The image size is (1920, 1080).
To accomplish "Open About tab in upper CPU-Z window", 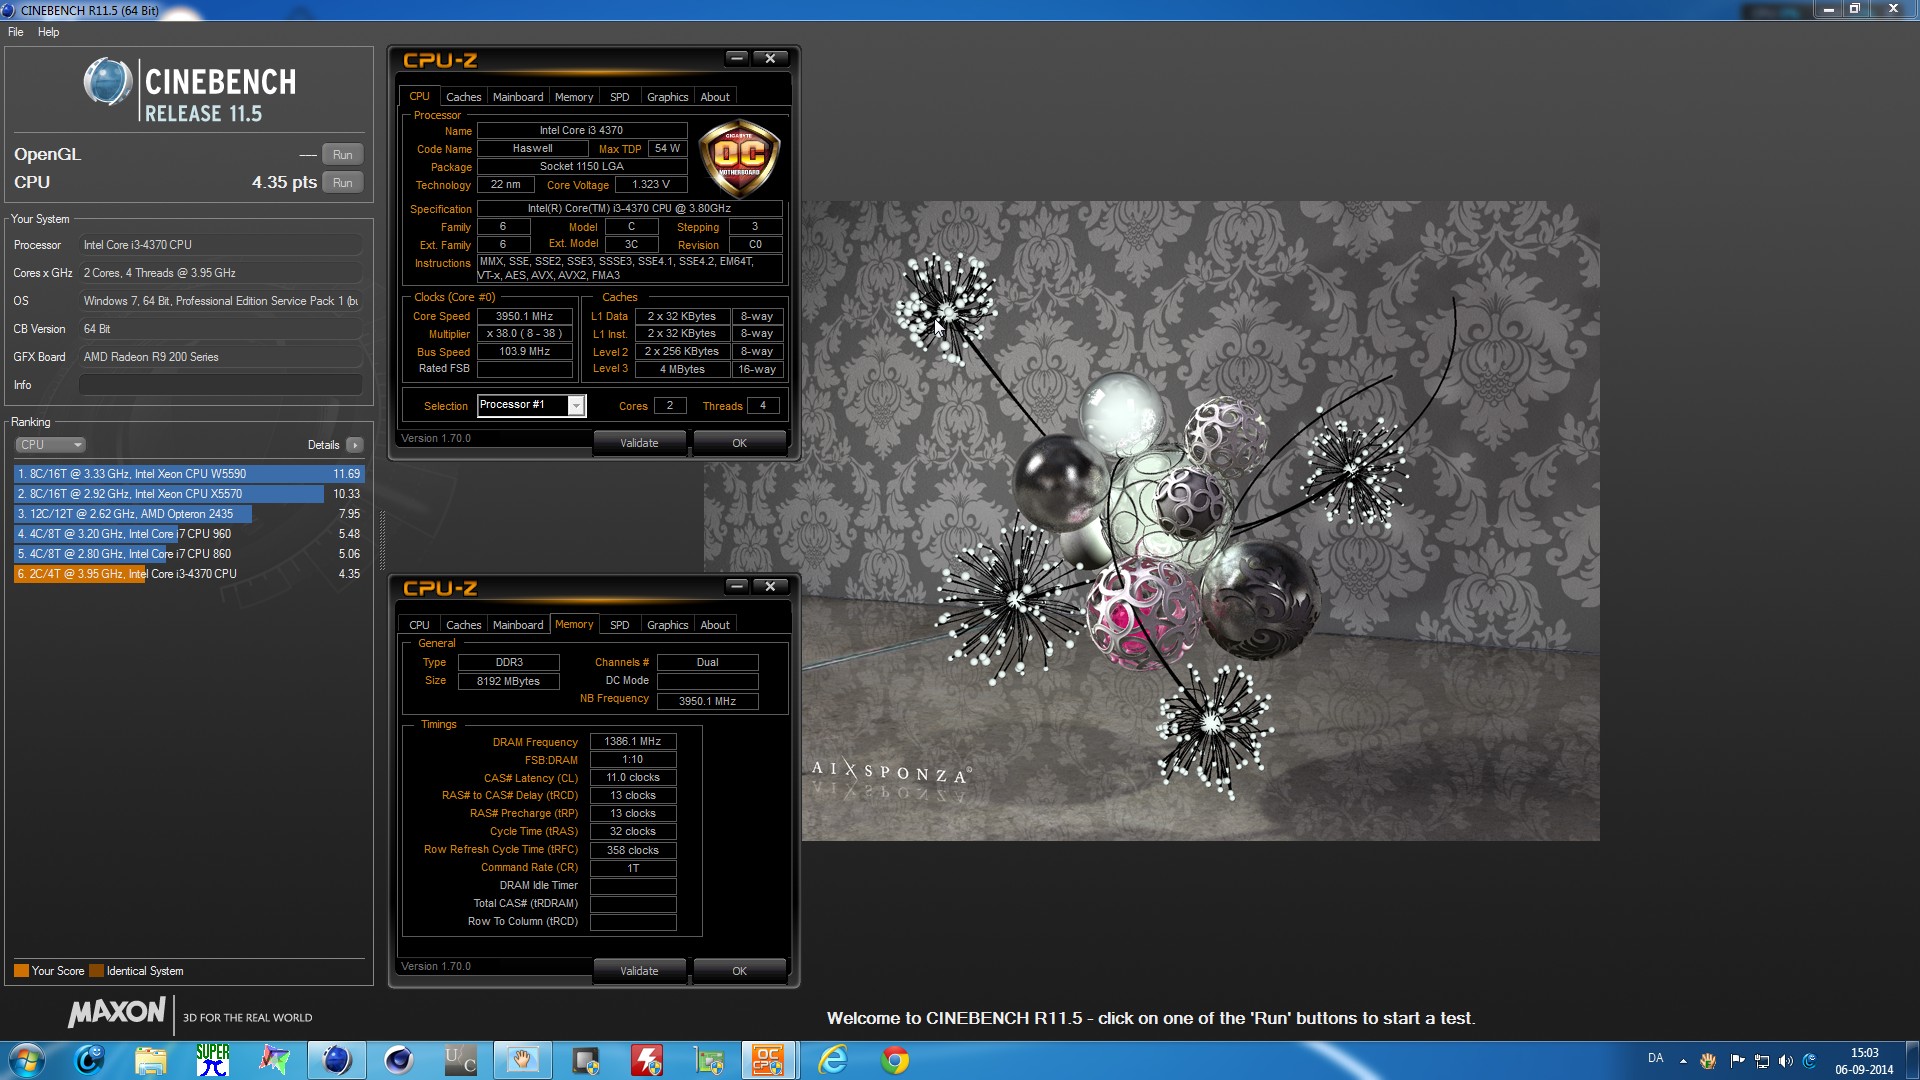I will tap(715, 97).
